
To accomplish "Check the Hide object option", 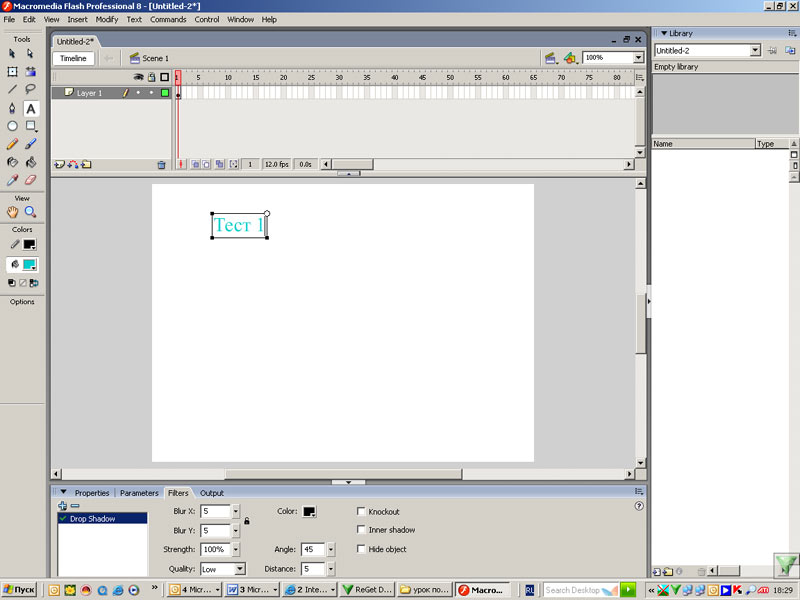I will tap(362, 549).
